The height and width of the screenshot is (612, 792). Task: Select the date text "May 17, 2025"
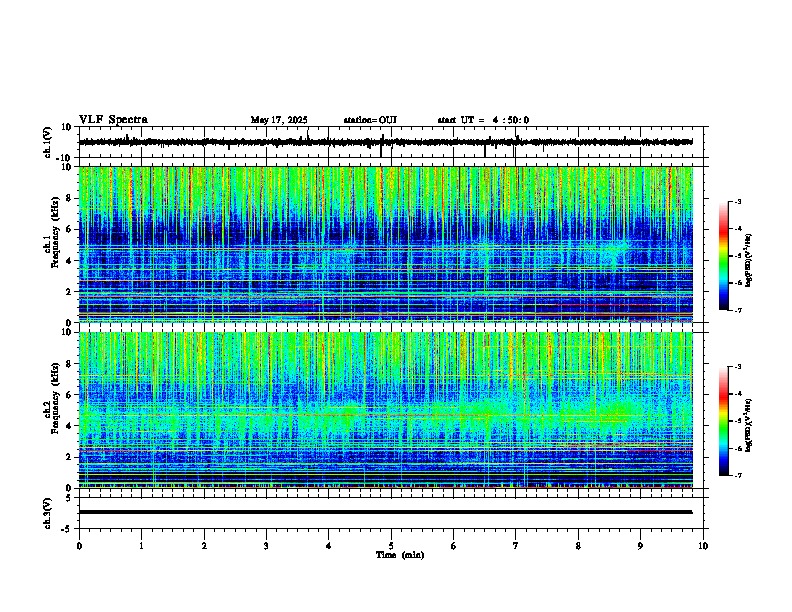pos(279,120)
